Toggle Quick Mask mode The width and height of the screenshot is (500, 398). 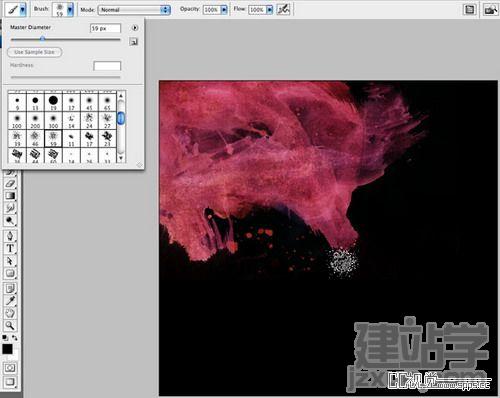pos(10,368)
